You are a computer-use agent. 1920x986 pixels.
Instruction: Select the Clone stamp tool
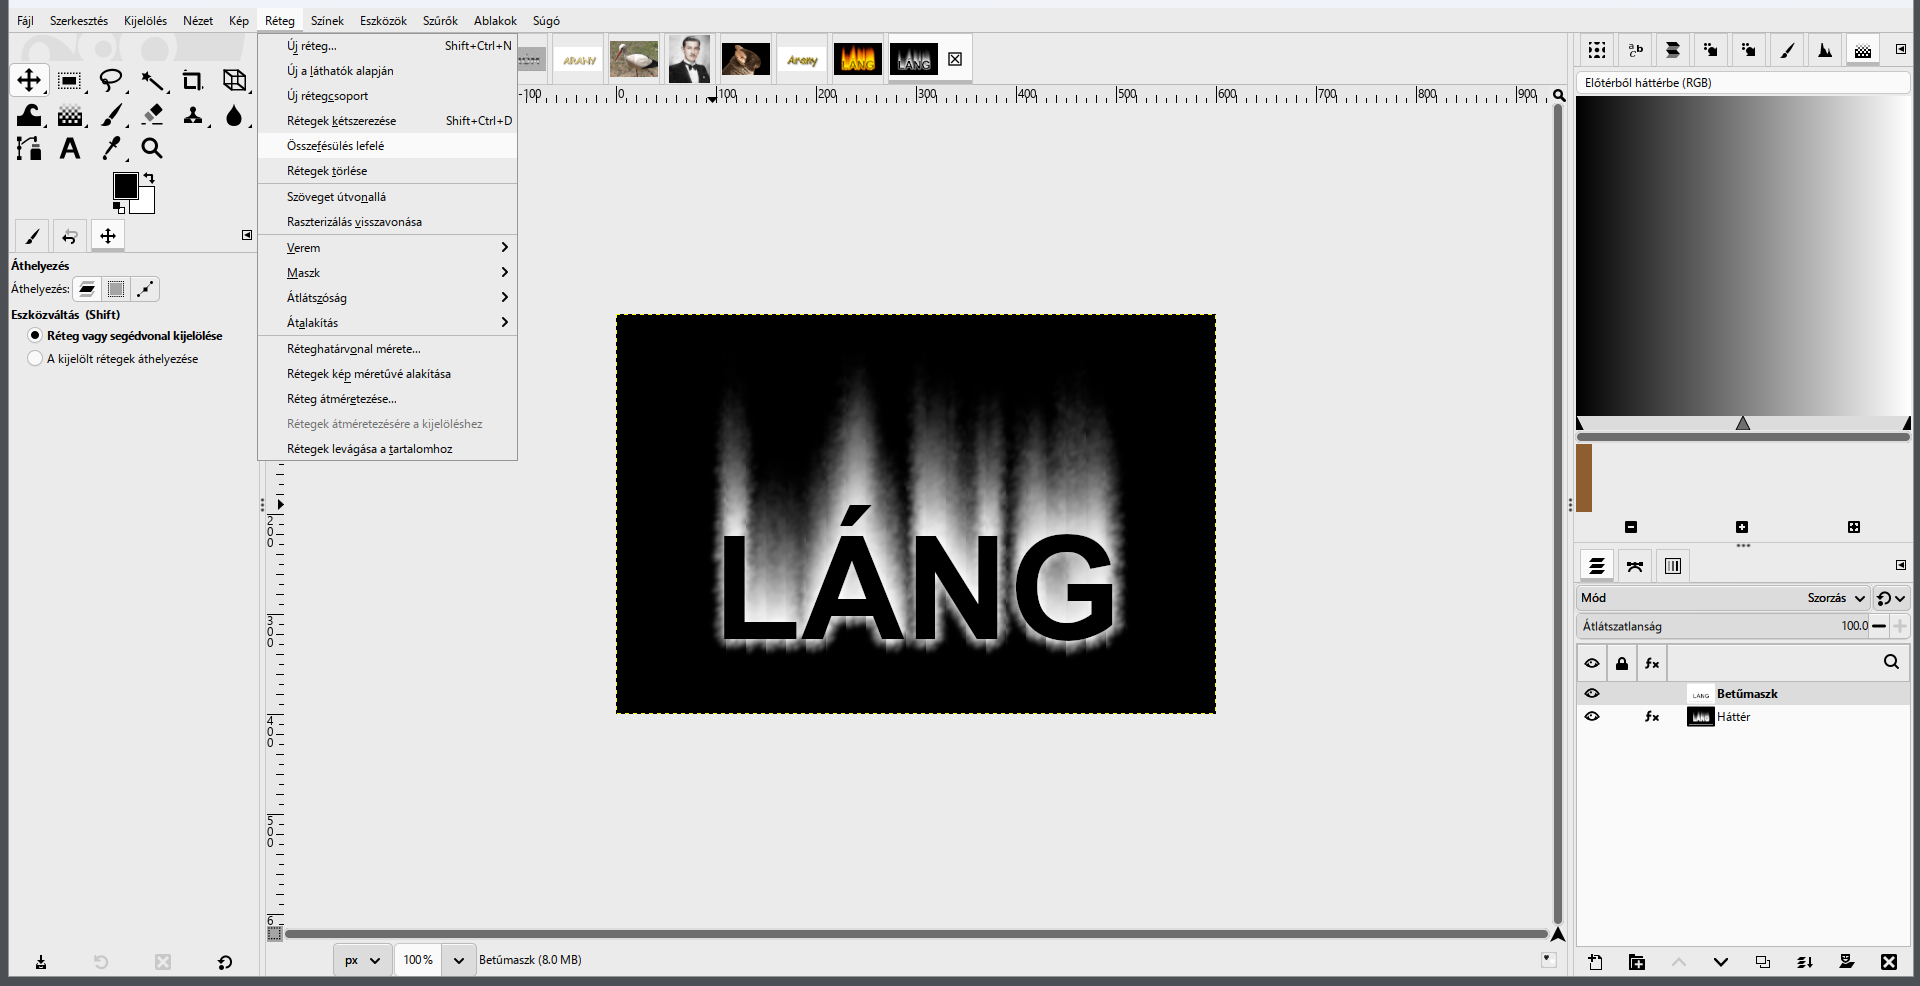[193, 115]
